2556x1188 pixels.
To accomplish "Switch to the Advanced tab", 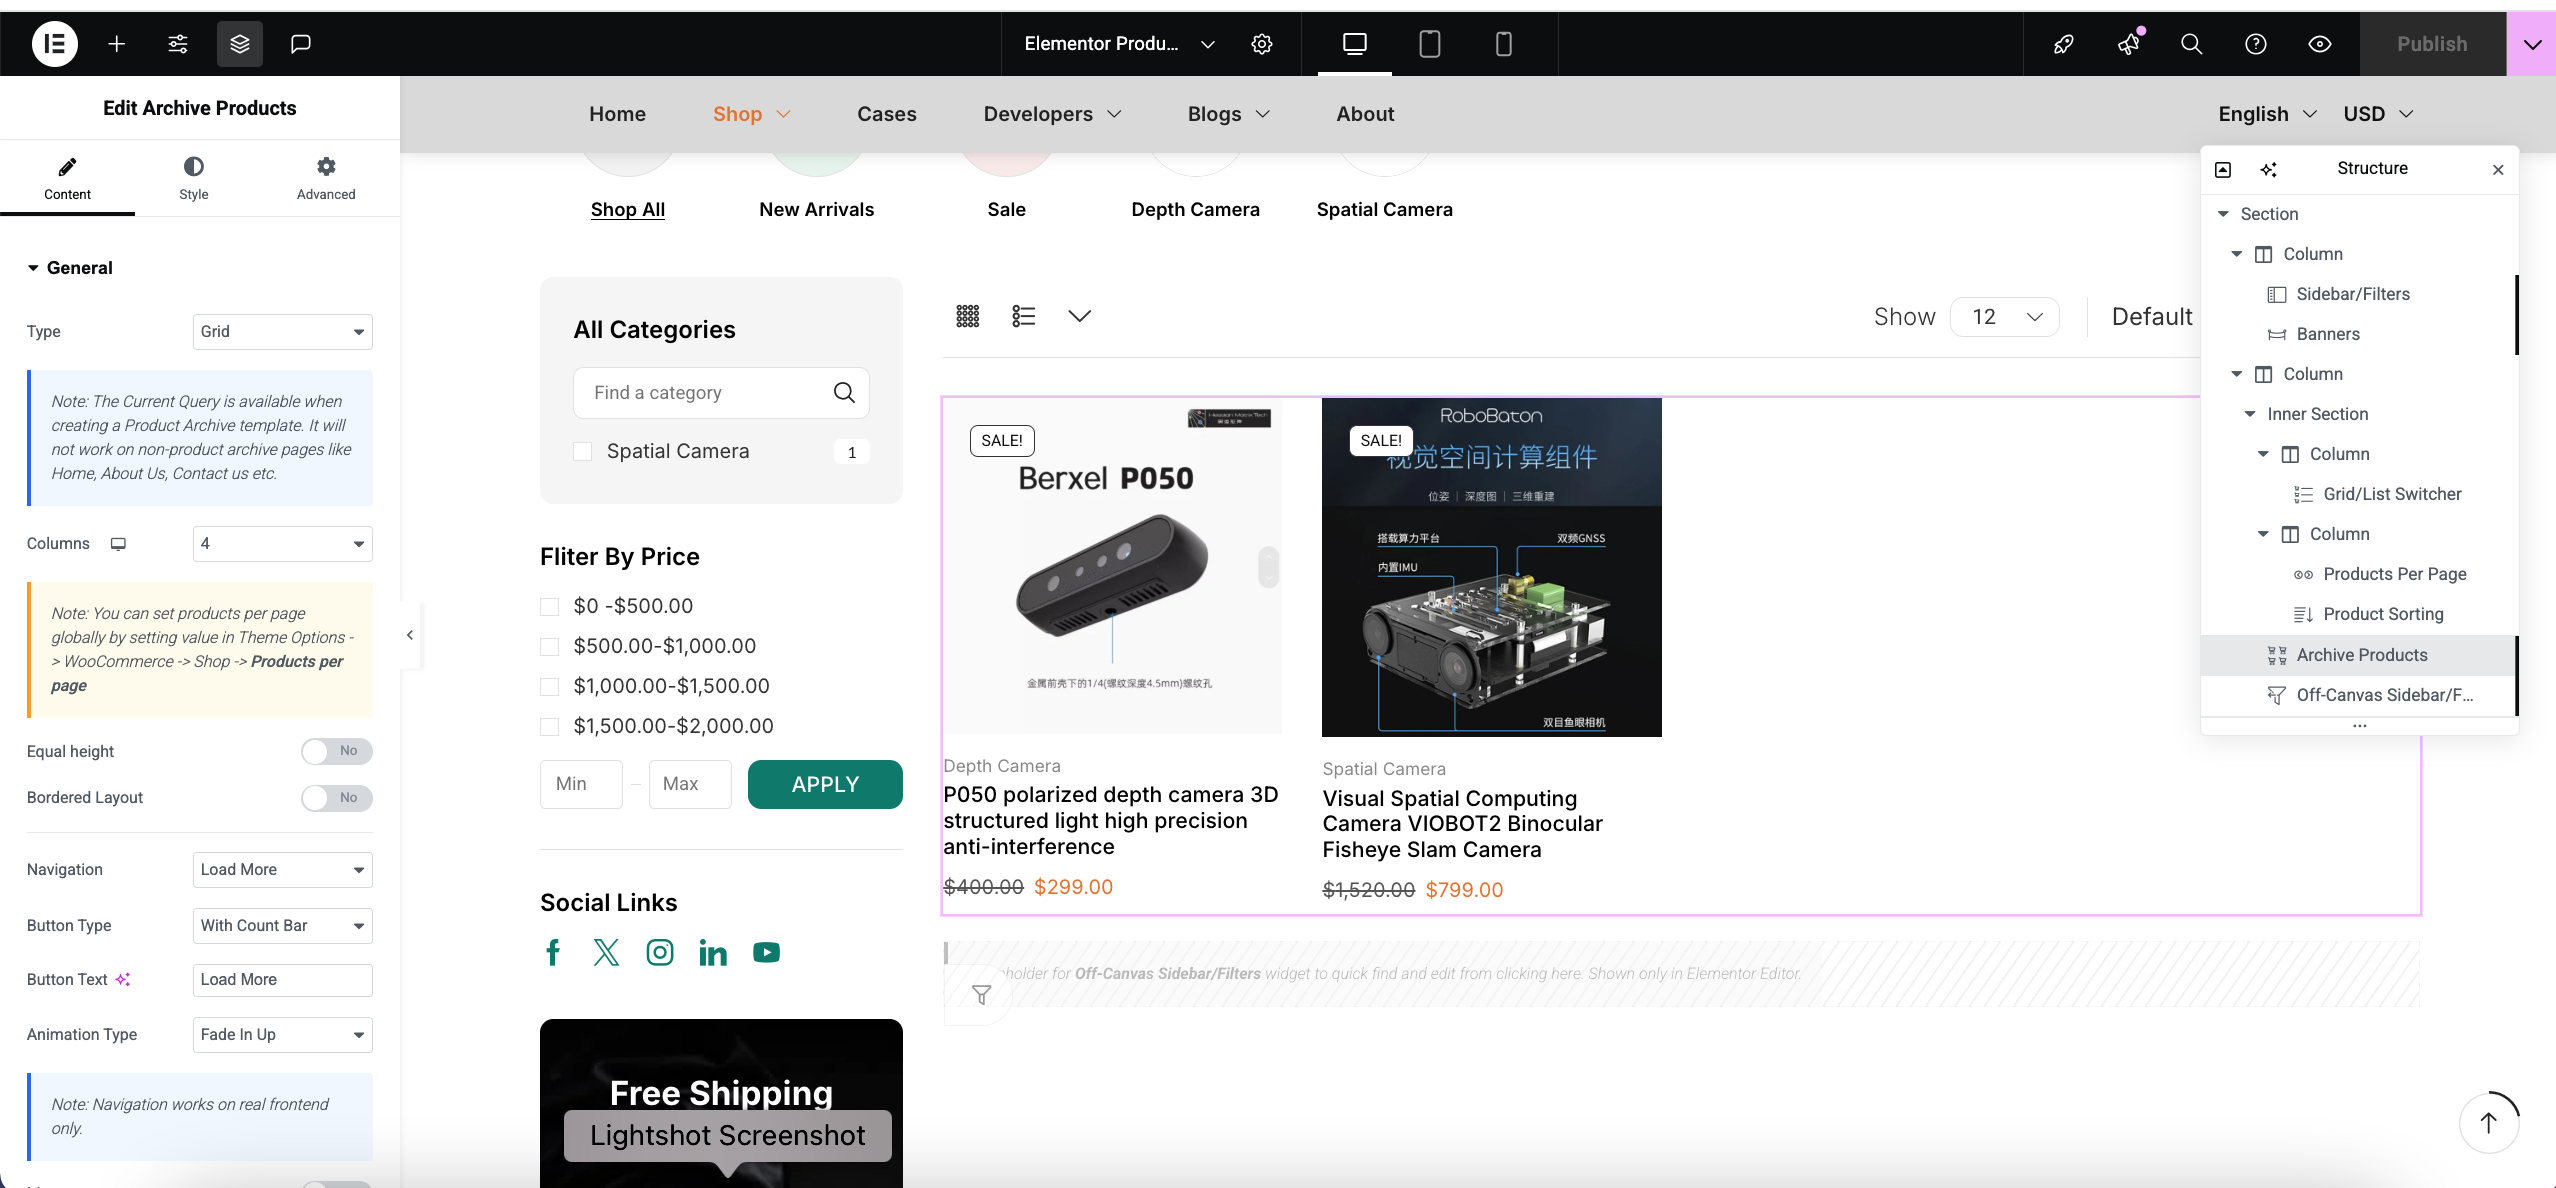I will [326, 179].
